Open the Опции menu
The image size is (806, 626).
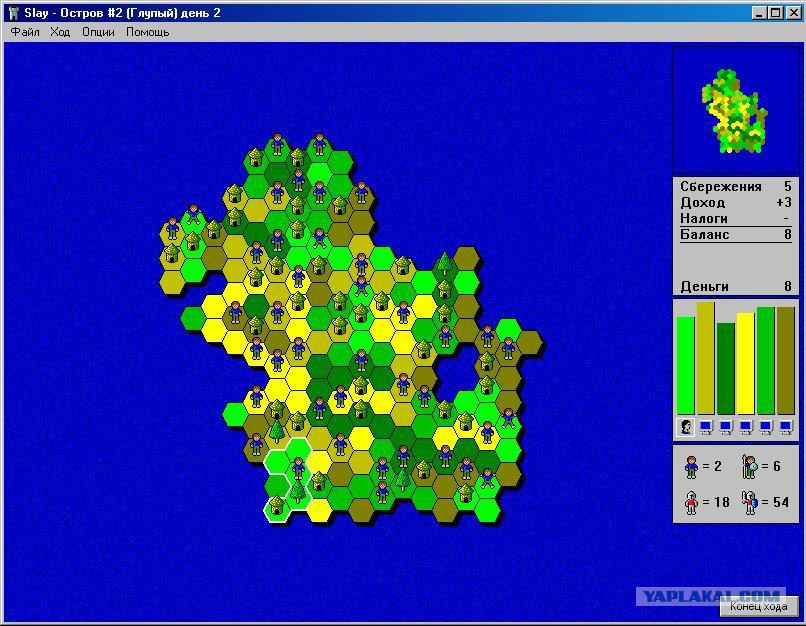(98, 32)
